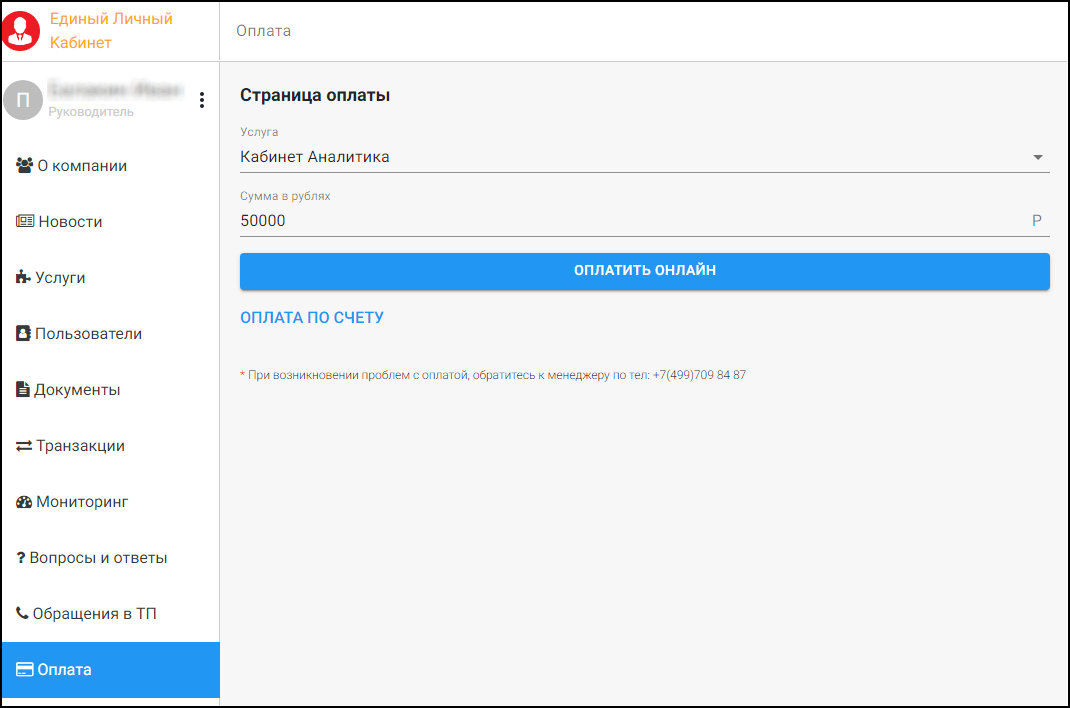Click the file icon beside Документы

click(23, 390)
